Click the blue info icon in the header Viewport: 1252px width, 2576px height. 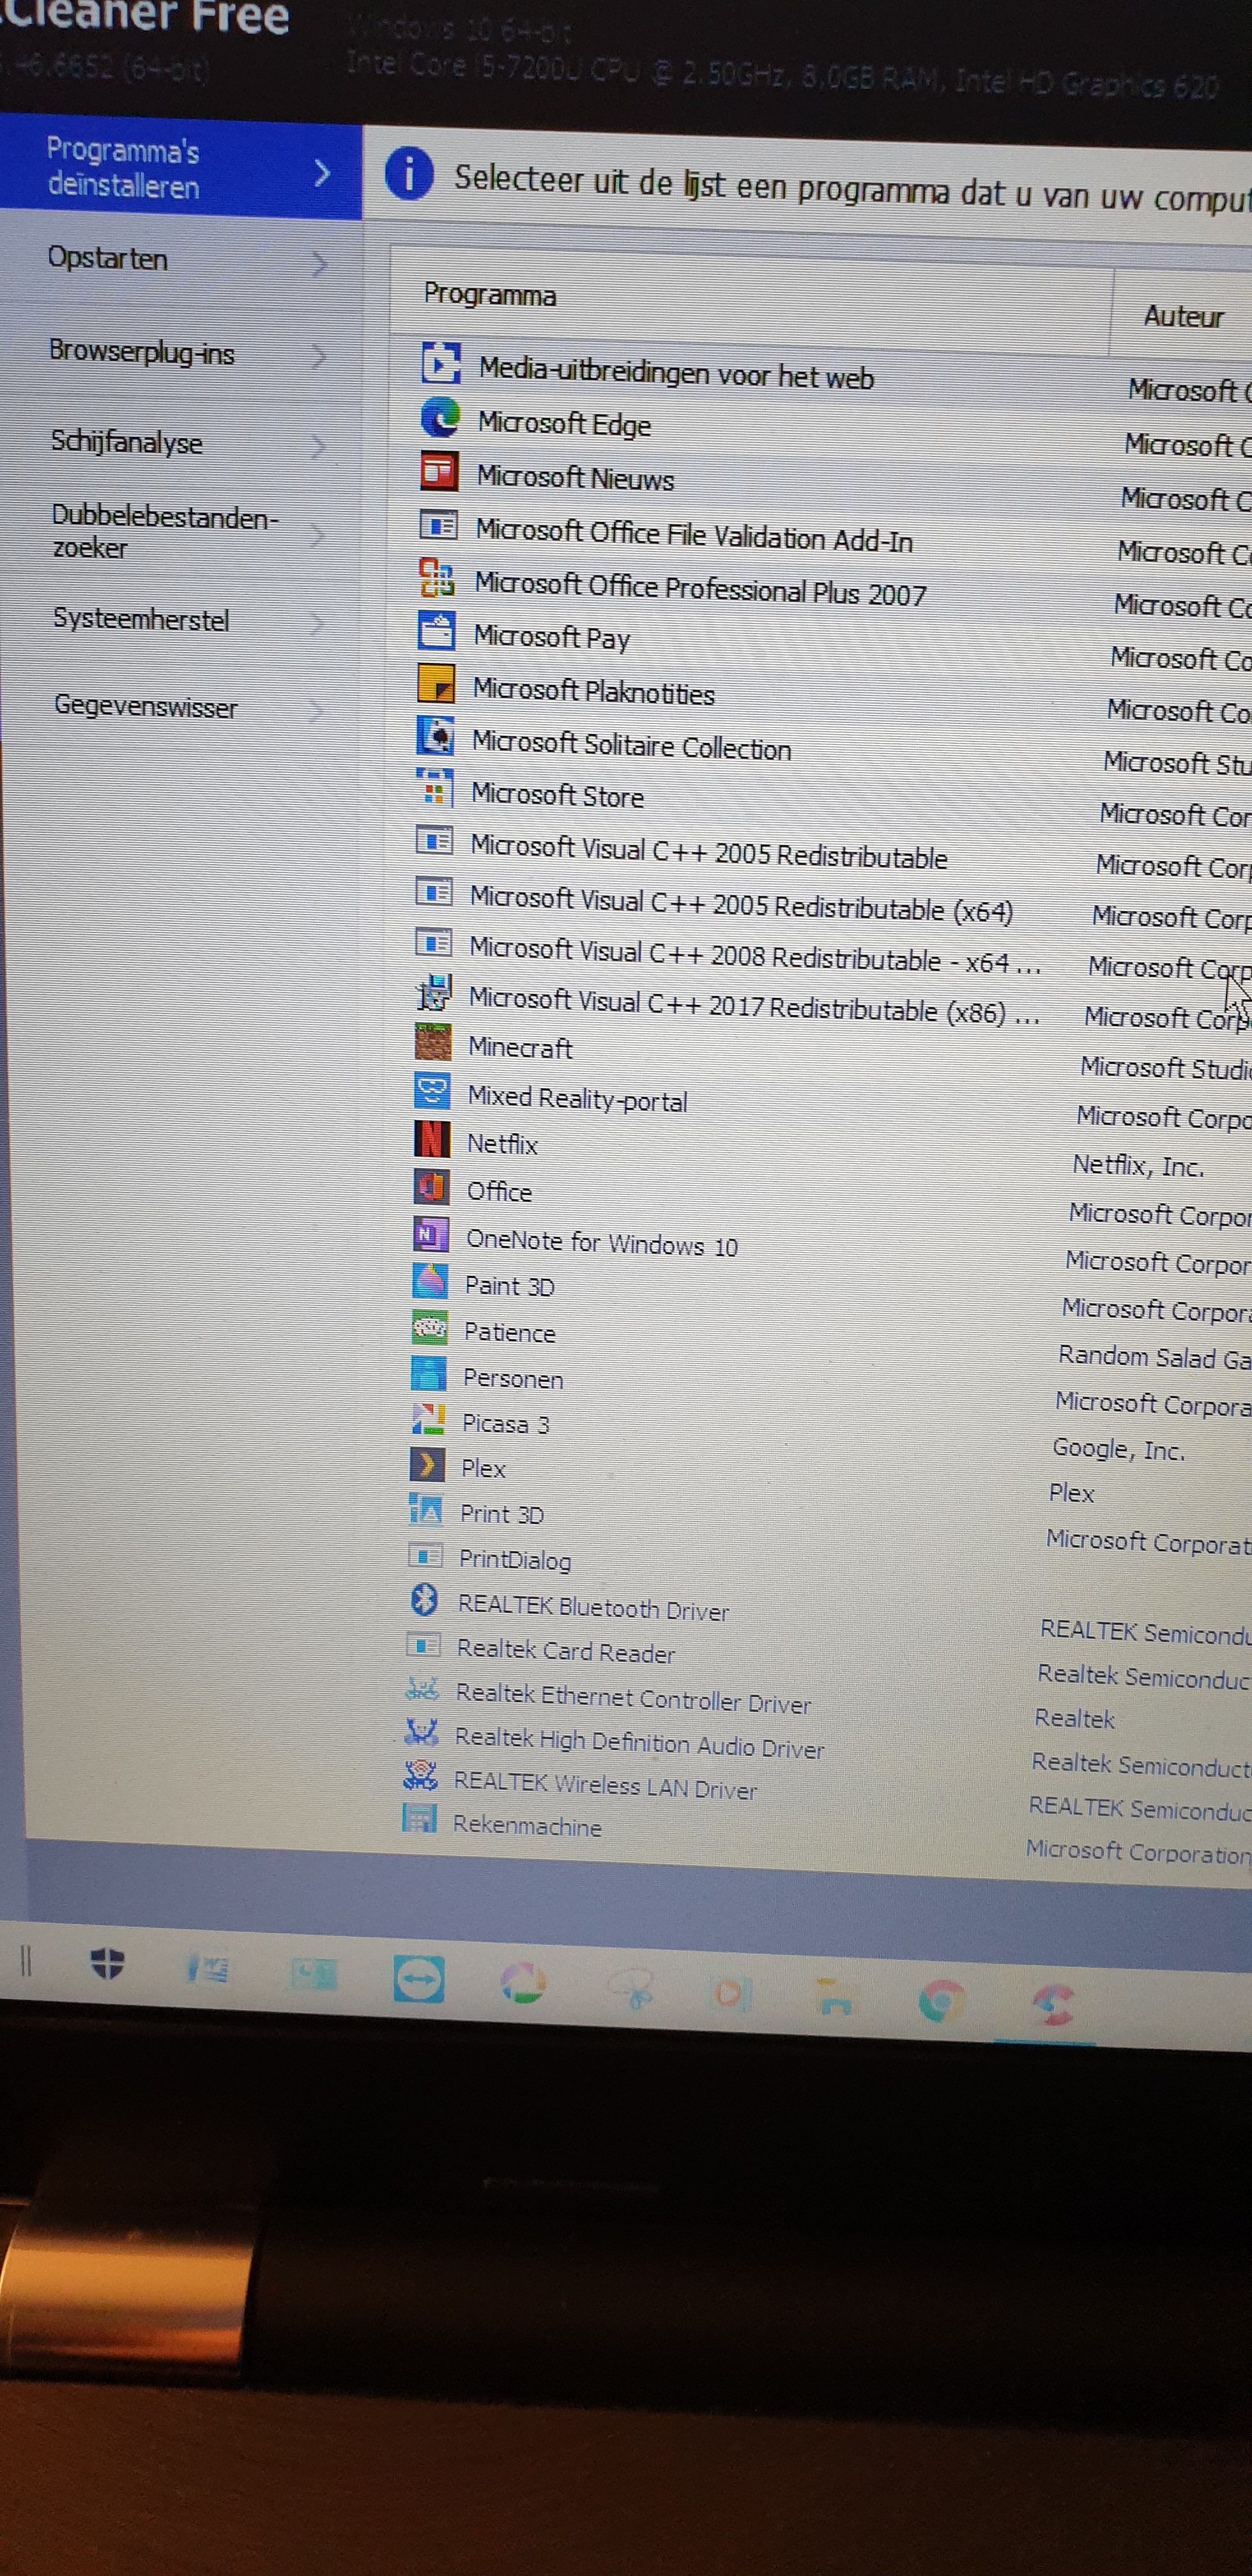409,173
